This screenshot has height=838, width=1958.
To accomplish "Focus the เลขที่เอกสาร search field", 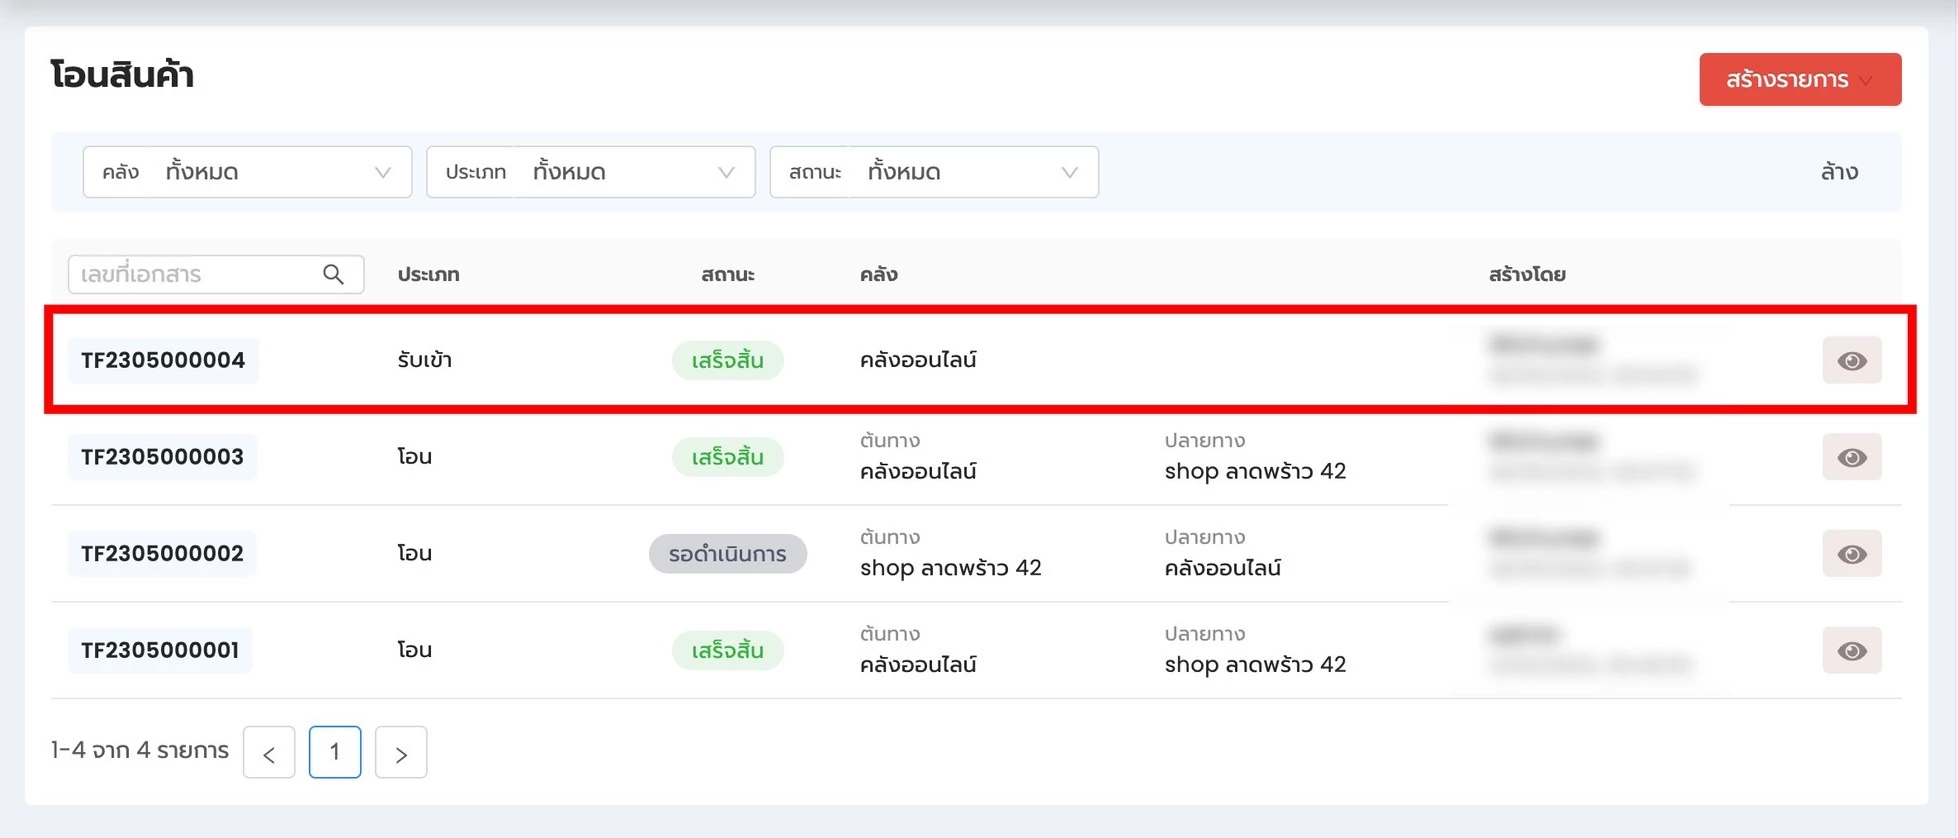I will [x=195, y=275].
